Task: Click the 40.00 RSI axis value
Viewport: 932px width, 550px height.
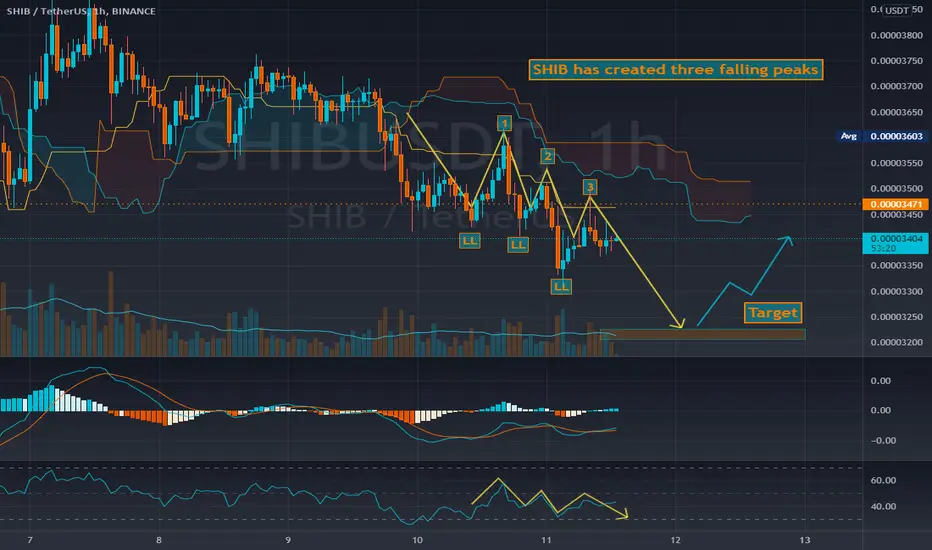Action: click(x=883, y=507)
